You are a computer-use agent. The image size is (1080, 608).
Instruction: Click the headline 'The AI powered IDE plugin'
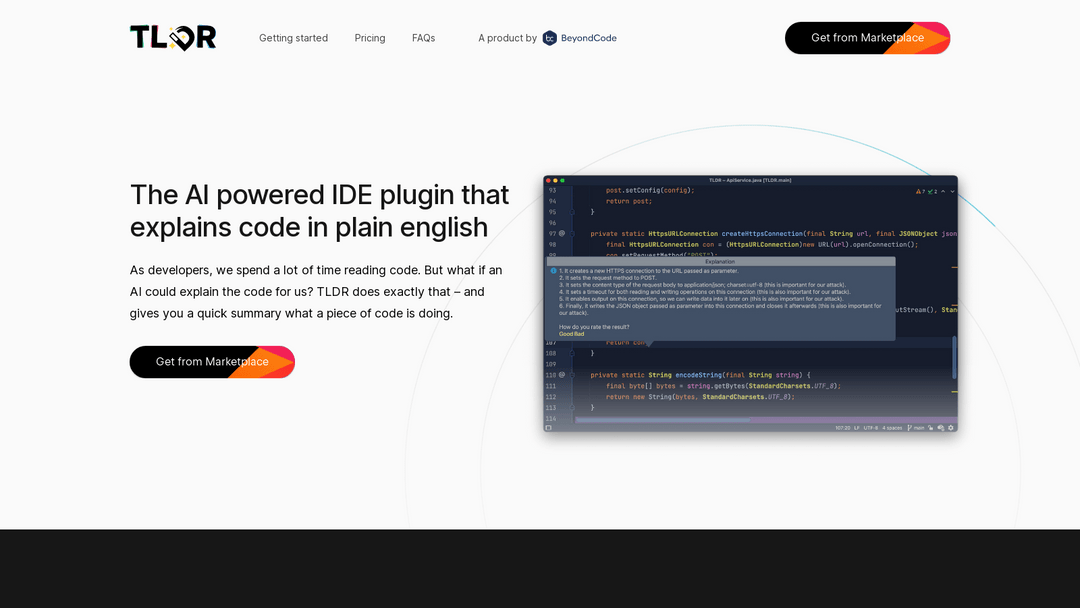click(320, 211)
